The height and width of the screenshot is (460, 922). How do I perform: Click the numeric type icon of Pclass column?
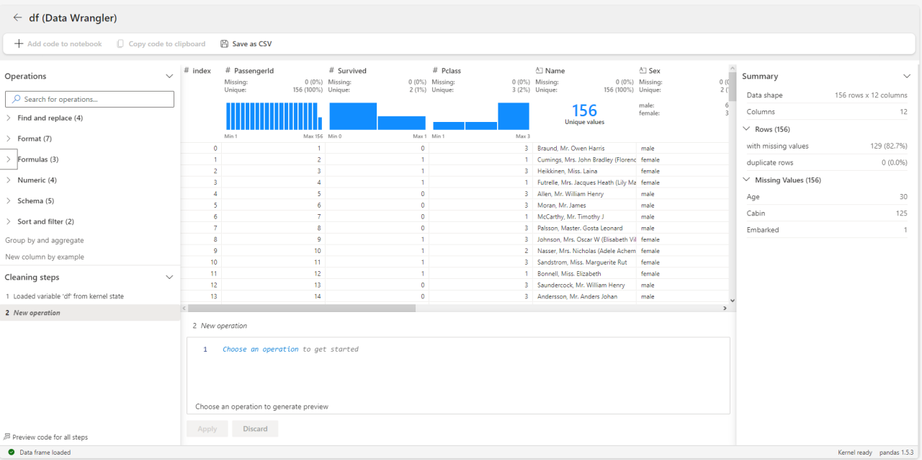coord(435,71)
